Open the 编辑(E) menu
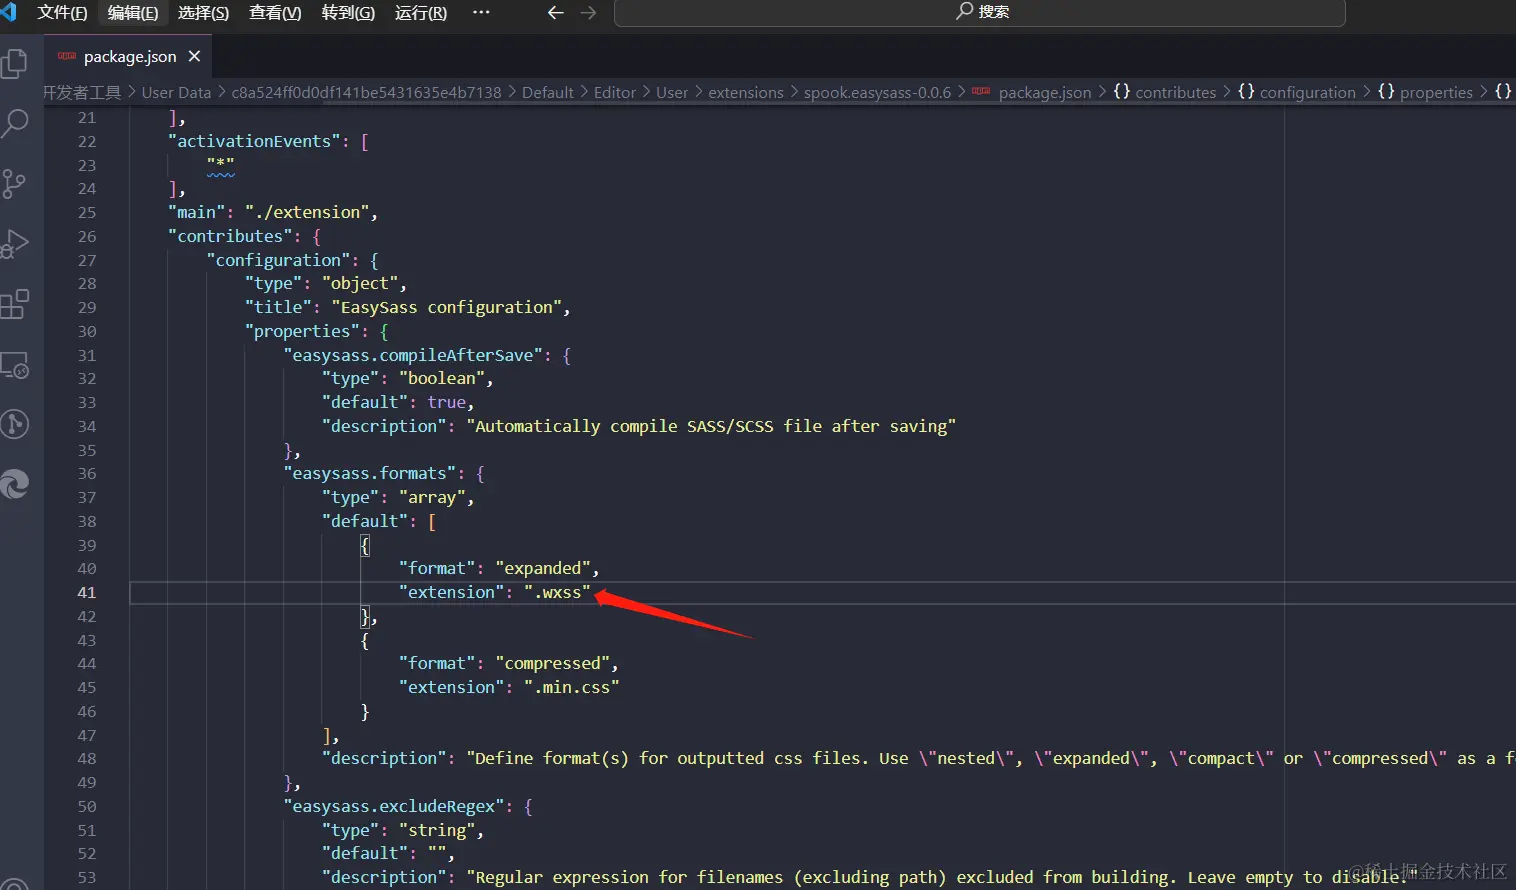Image resolution: width=1516 pixels, height=890 pixels. pos(133,13)
